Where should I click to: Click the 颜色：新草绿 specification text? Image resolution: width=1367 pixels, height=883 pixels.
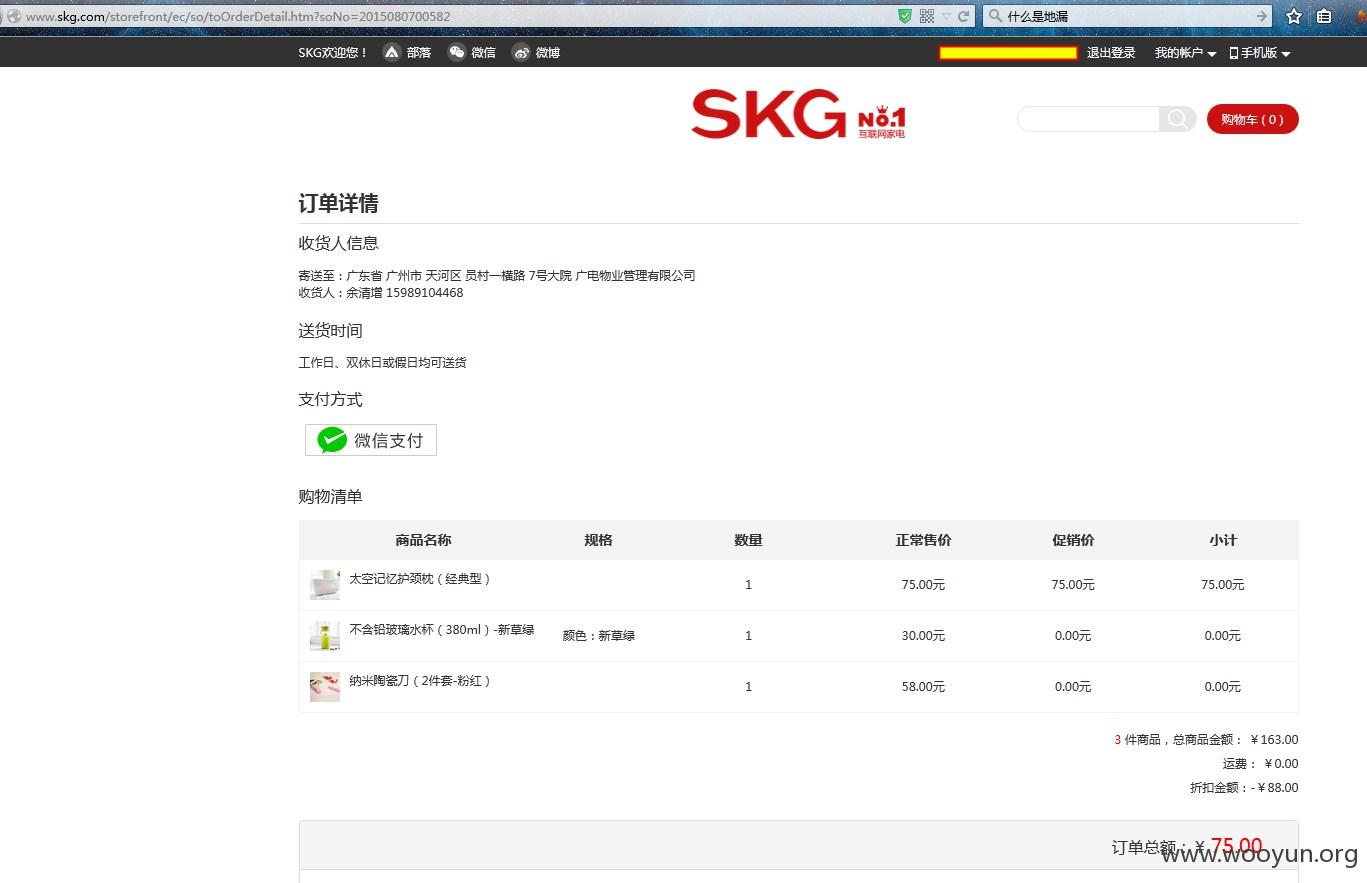pos(599,636)
